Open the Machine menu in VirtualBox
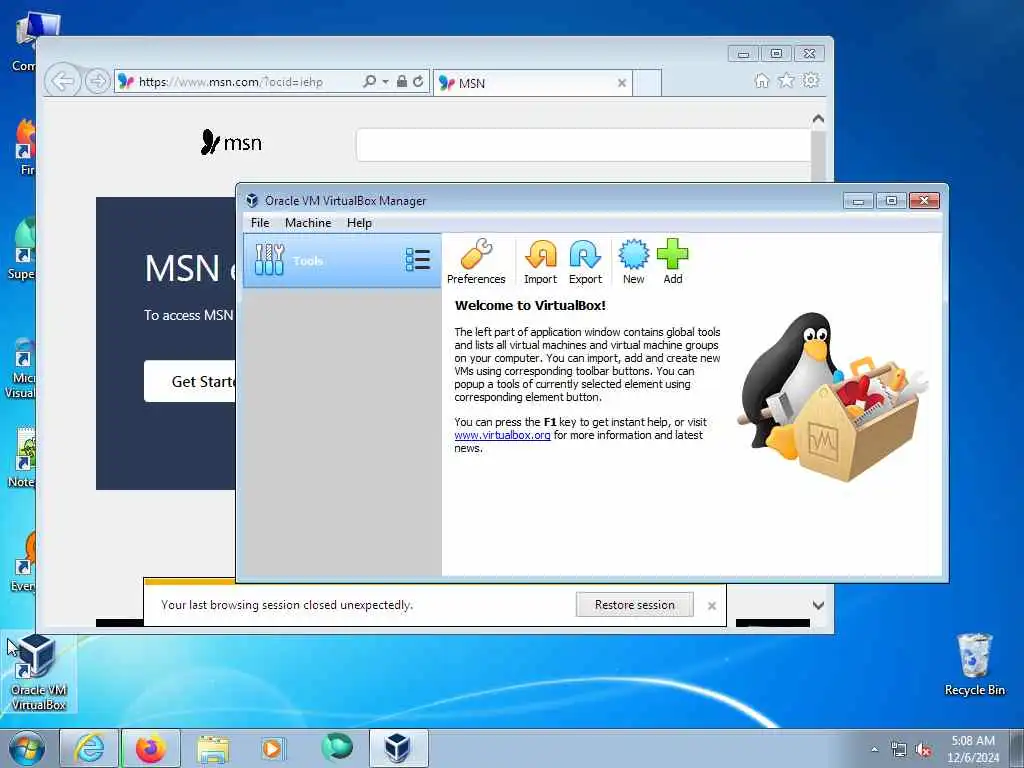 [308, 223]
